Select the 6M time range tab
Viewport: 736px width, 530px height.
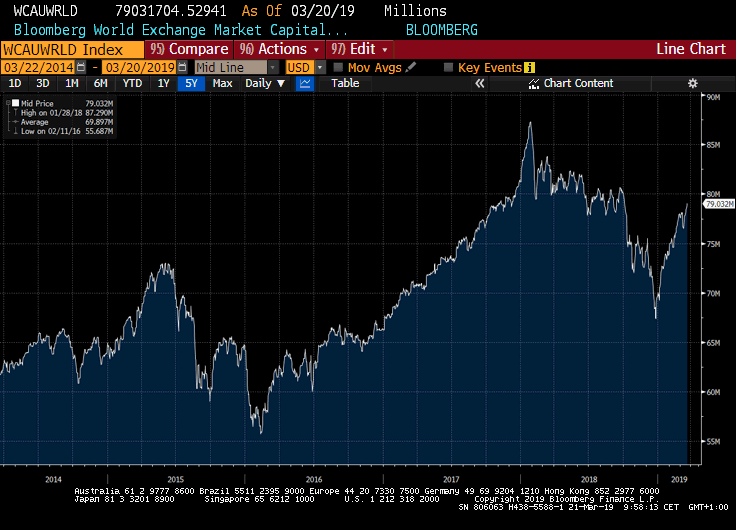click(x=100, y=84)
